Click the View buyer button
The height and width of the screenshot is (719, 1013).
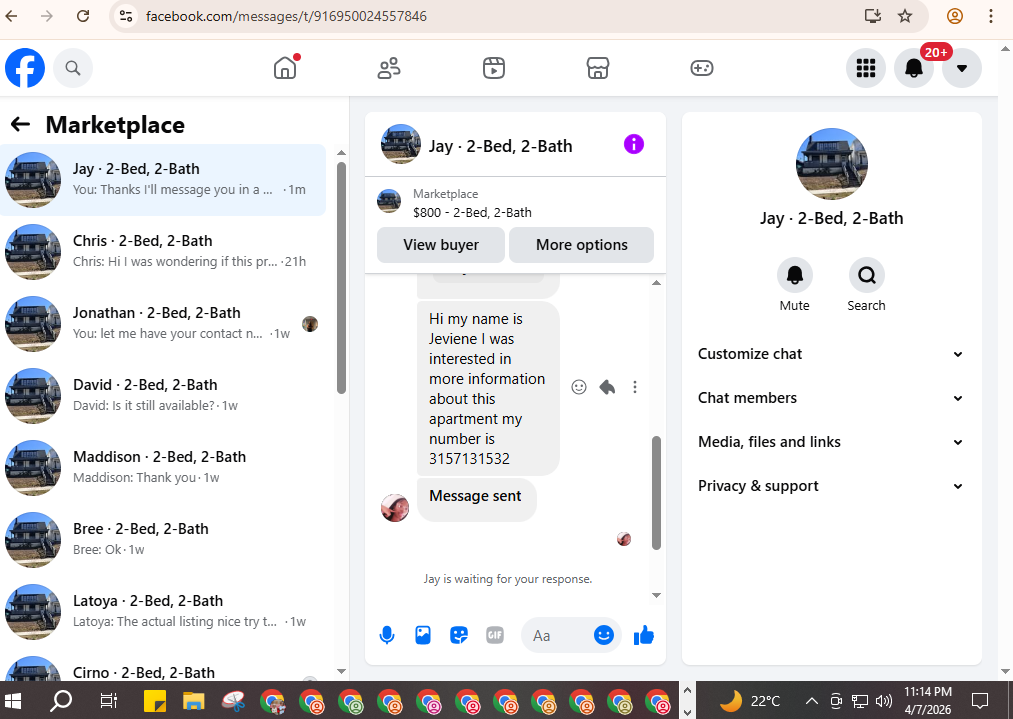pos(441,245)
